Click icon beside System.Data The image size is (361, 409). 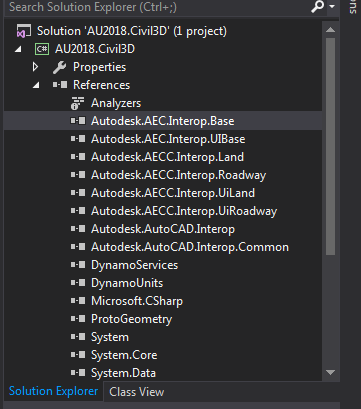[x=78, y=373]
